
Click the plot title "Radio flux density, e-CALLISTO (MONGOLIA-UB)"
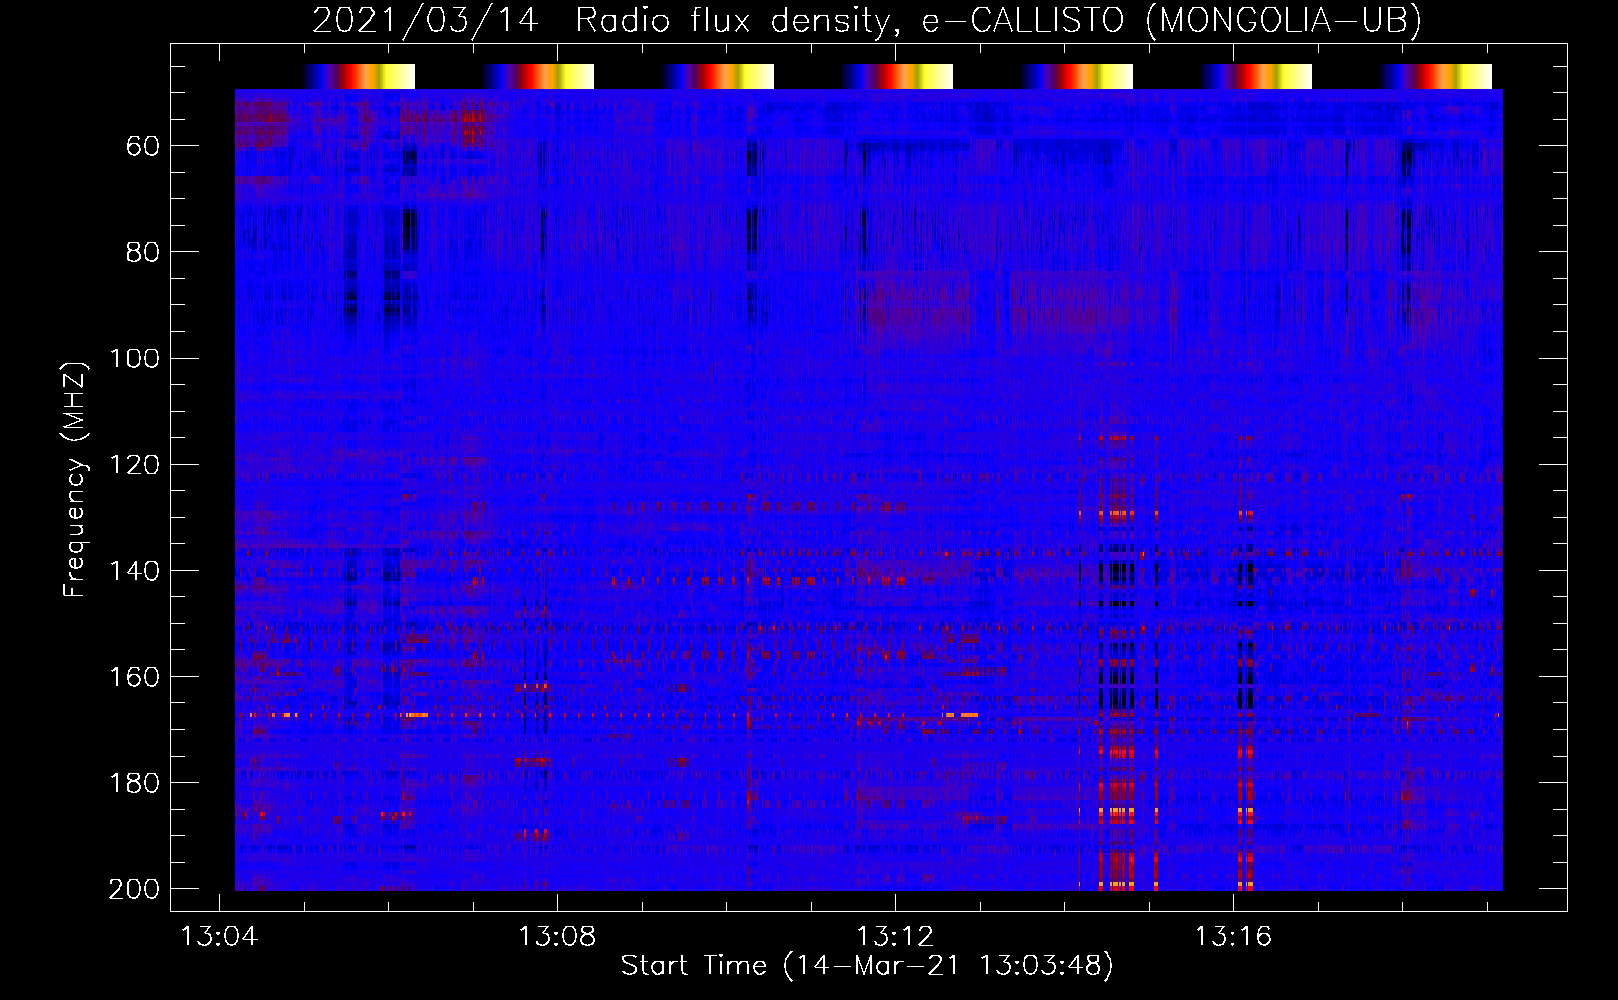tap(998, 20)
